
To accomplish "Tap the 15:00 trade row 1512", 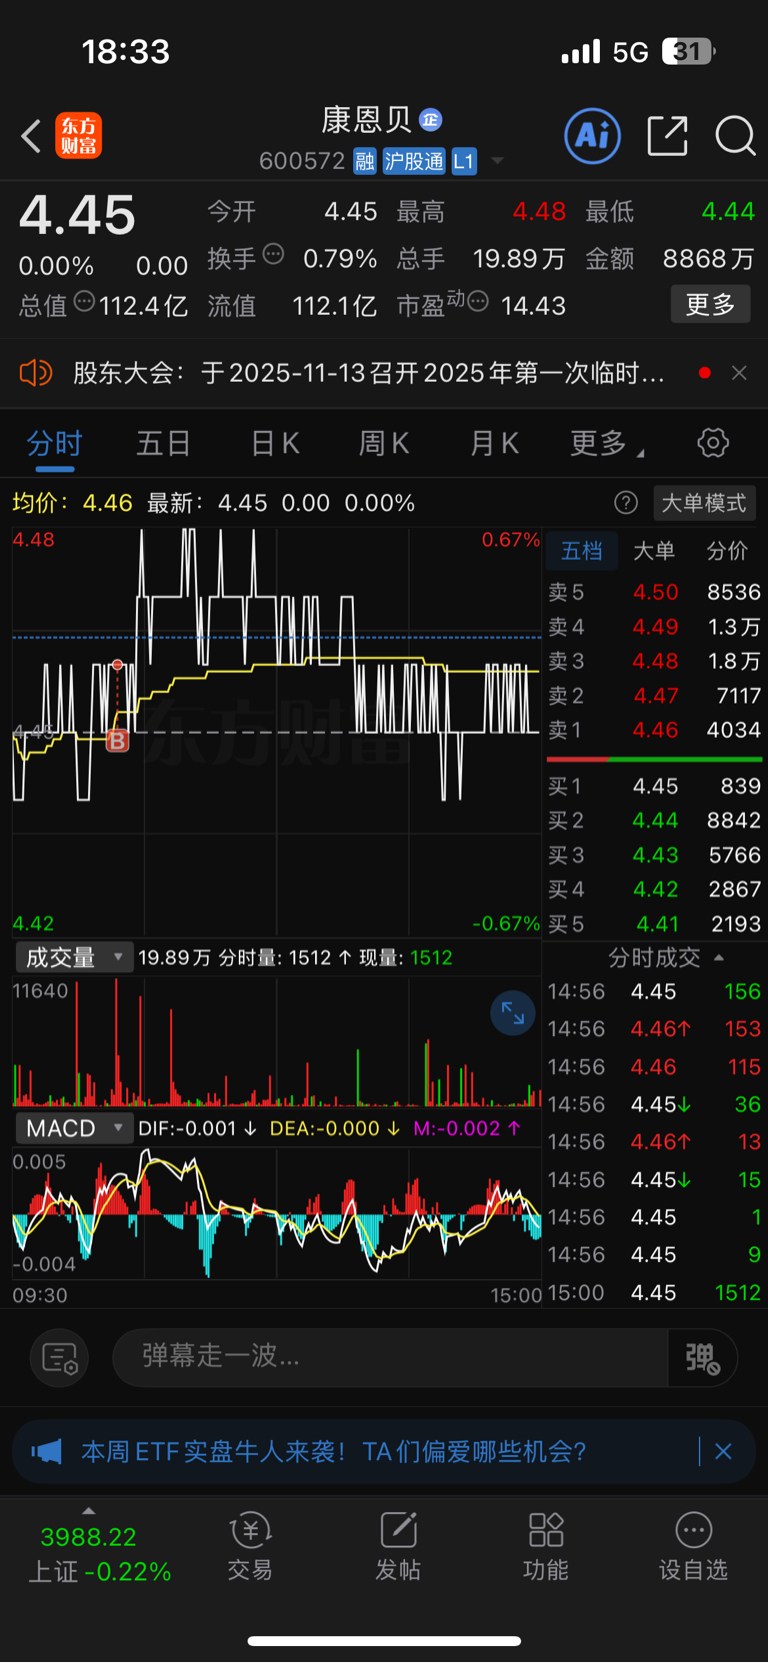I will tap(654, 1292).
